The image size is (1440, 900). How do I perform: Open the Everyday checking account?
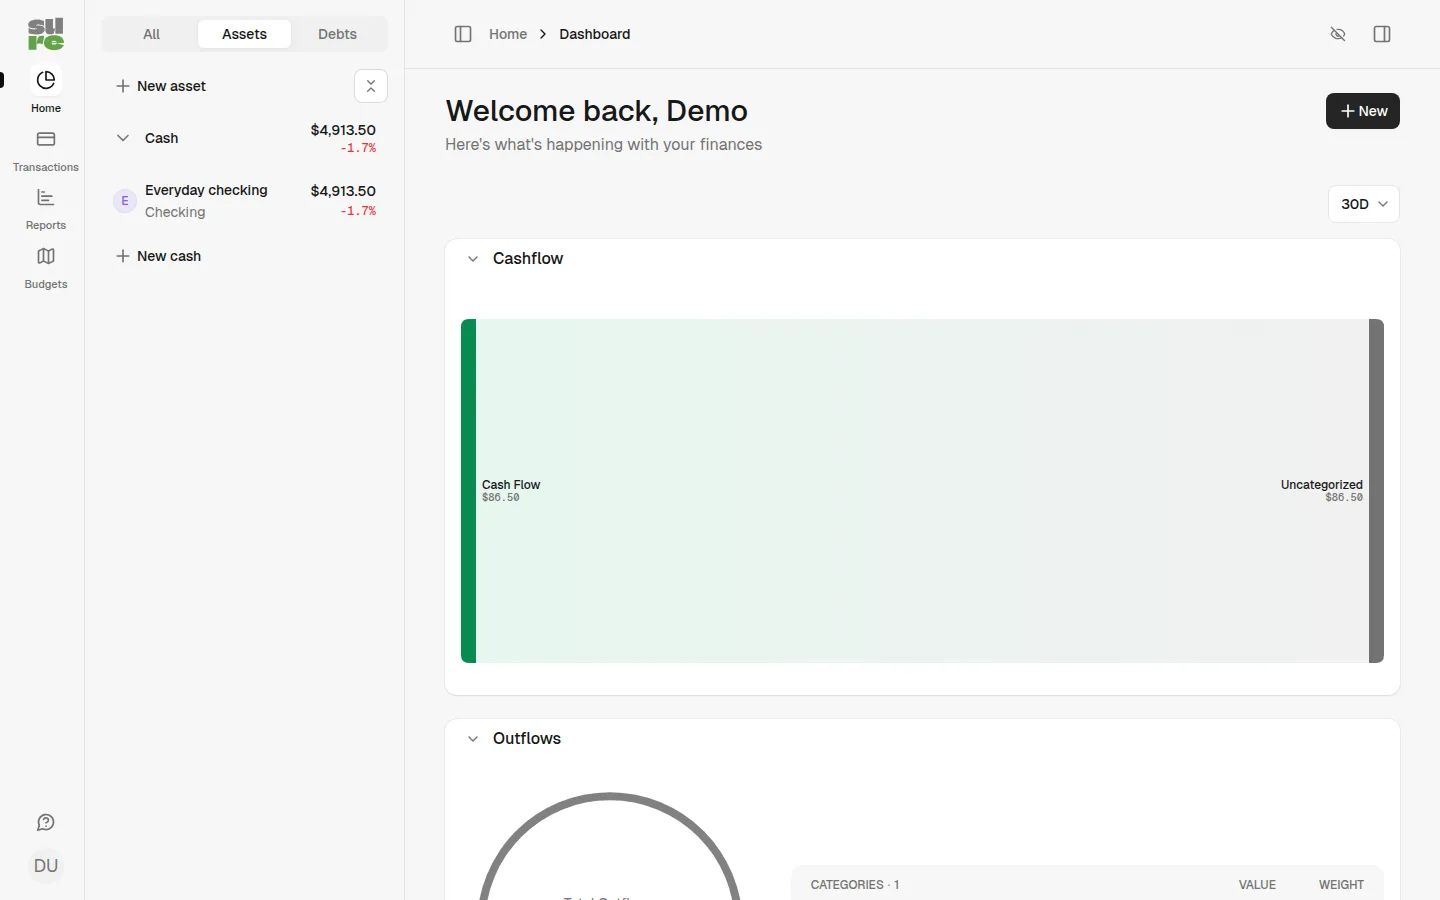(245, 201)
